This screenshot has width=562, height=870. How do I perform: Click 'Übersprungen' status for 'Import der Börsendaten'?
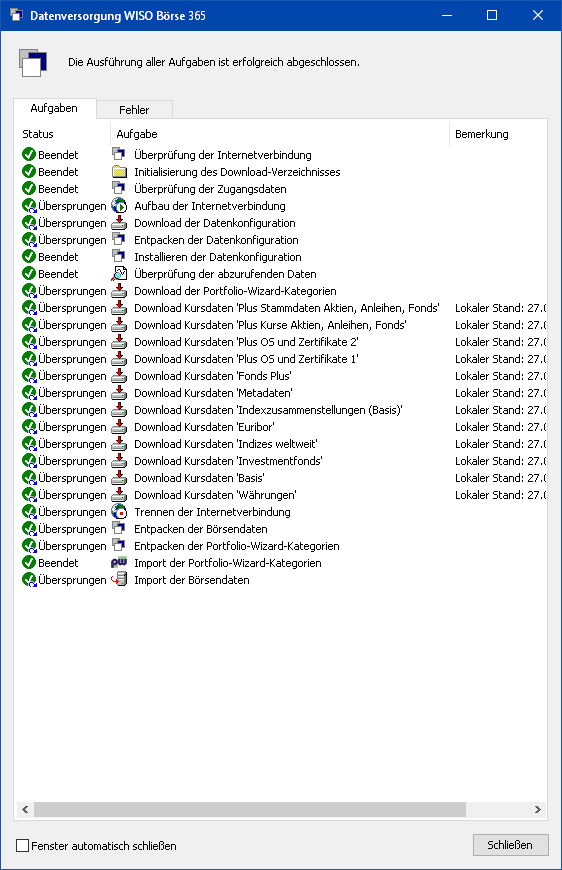72,580
